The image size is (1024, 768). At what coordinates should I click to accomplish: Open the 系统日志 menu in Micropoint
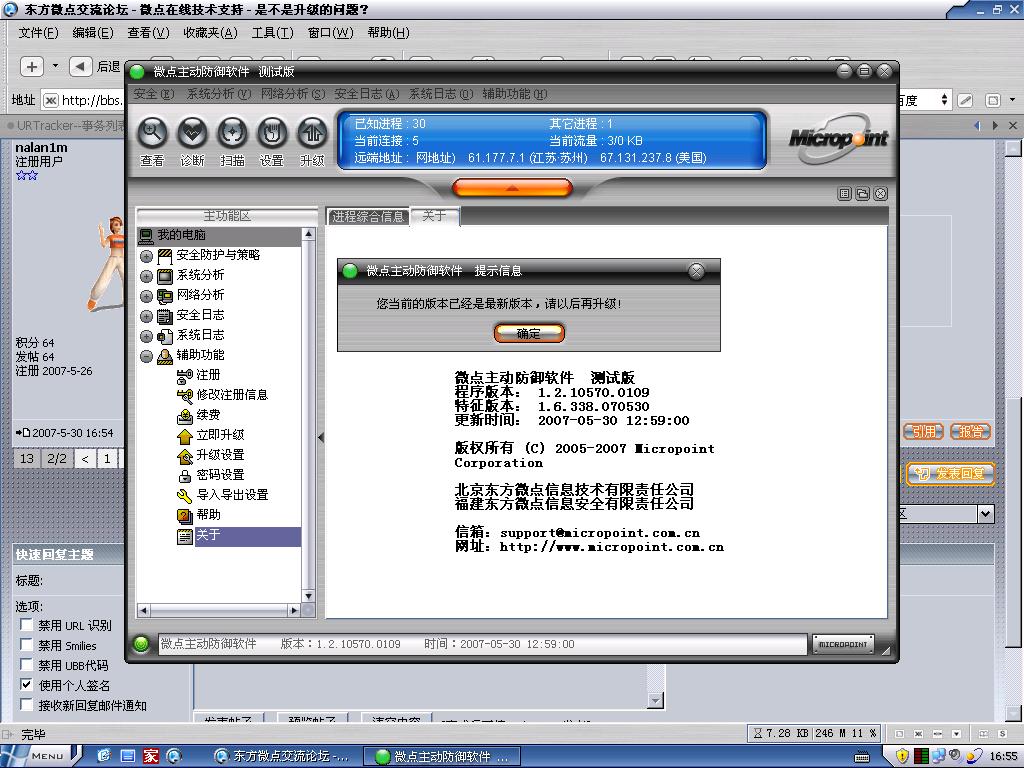point(441,94)
